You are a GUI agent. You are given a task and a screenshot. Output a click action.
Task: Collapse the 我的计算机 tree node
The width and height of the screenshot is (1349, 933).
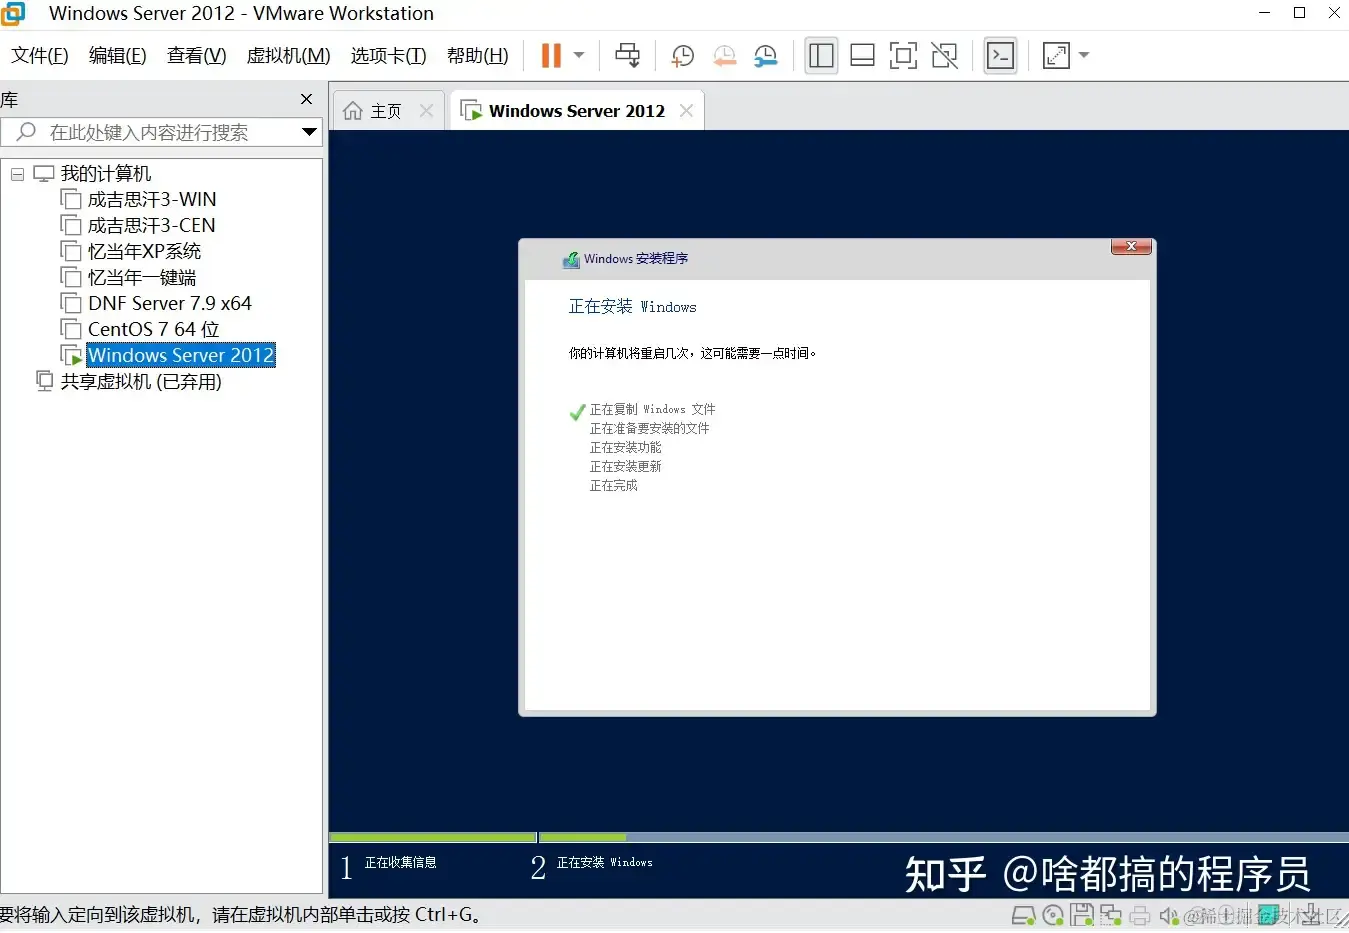click(17, 174)
